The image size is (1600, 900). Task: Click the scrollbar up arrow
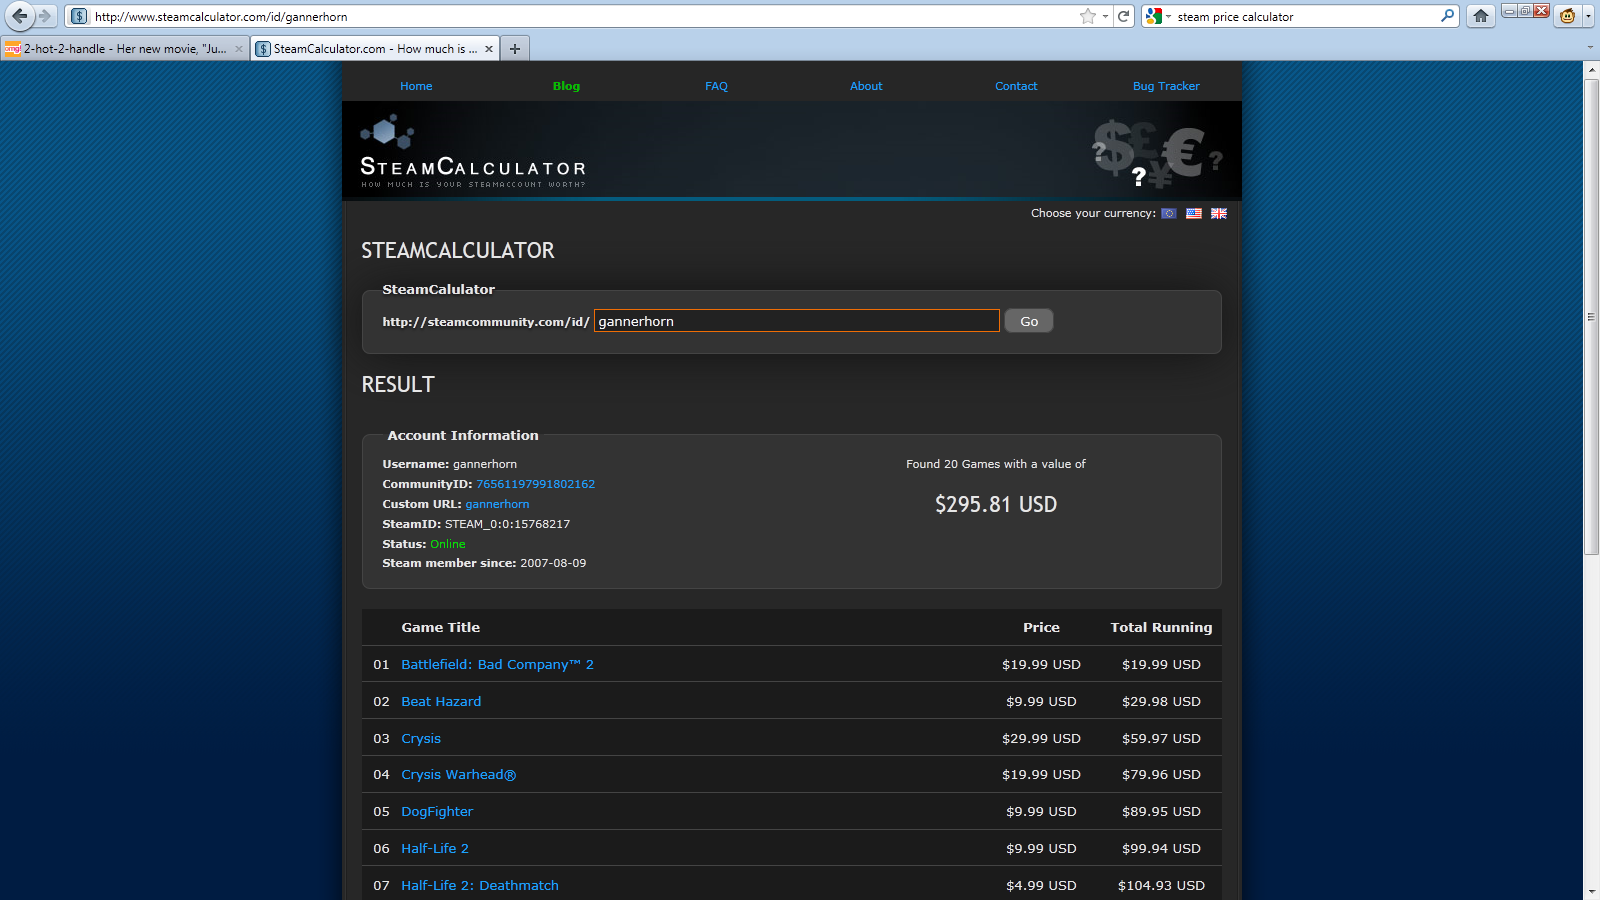click(x=1591, y=70)
